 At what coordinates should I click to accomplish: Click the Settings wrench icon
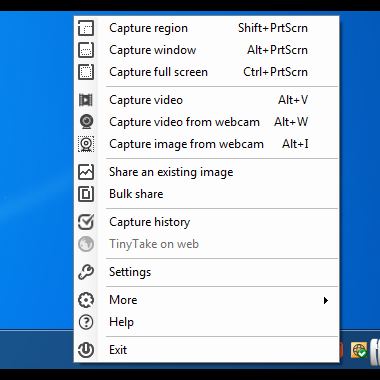86,272
